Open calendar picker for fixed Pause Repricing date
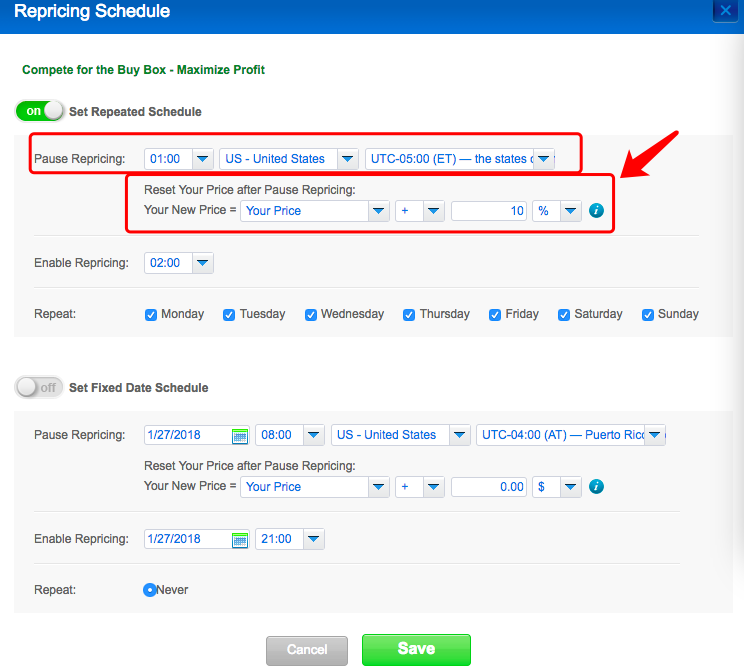This screenshot has width=744, height=666. pyautogui.click(x=240, y=435)
